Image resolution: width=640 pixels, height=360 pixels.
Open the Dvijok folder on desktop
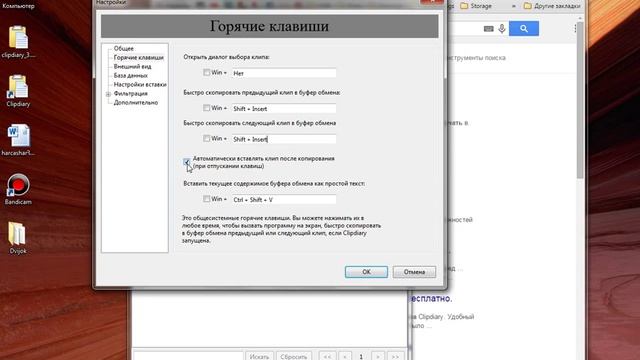[18, 238]
